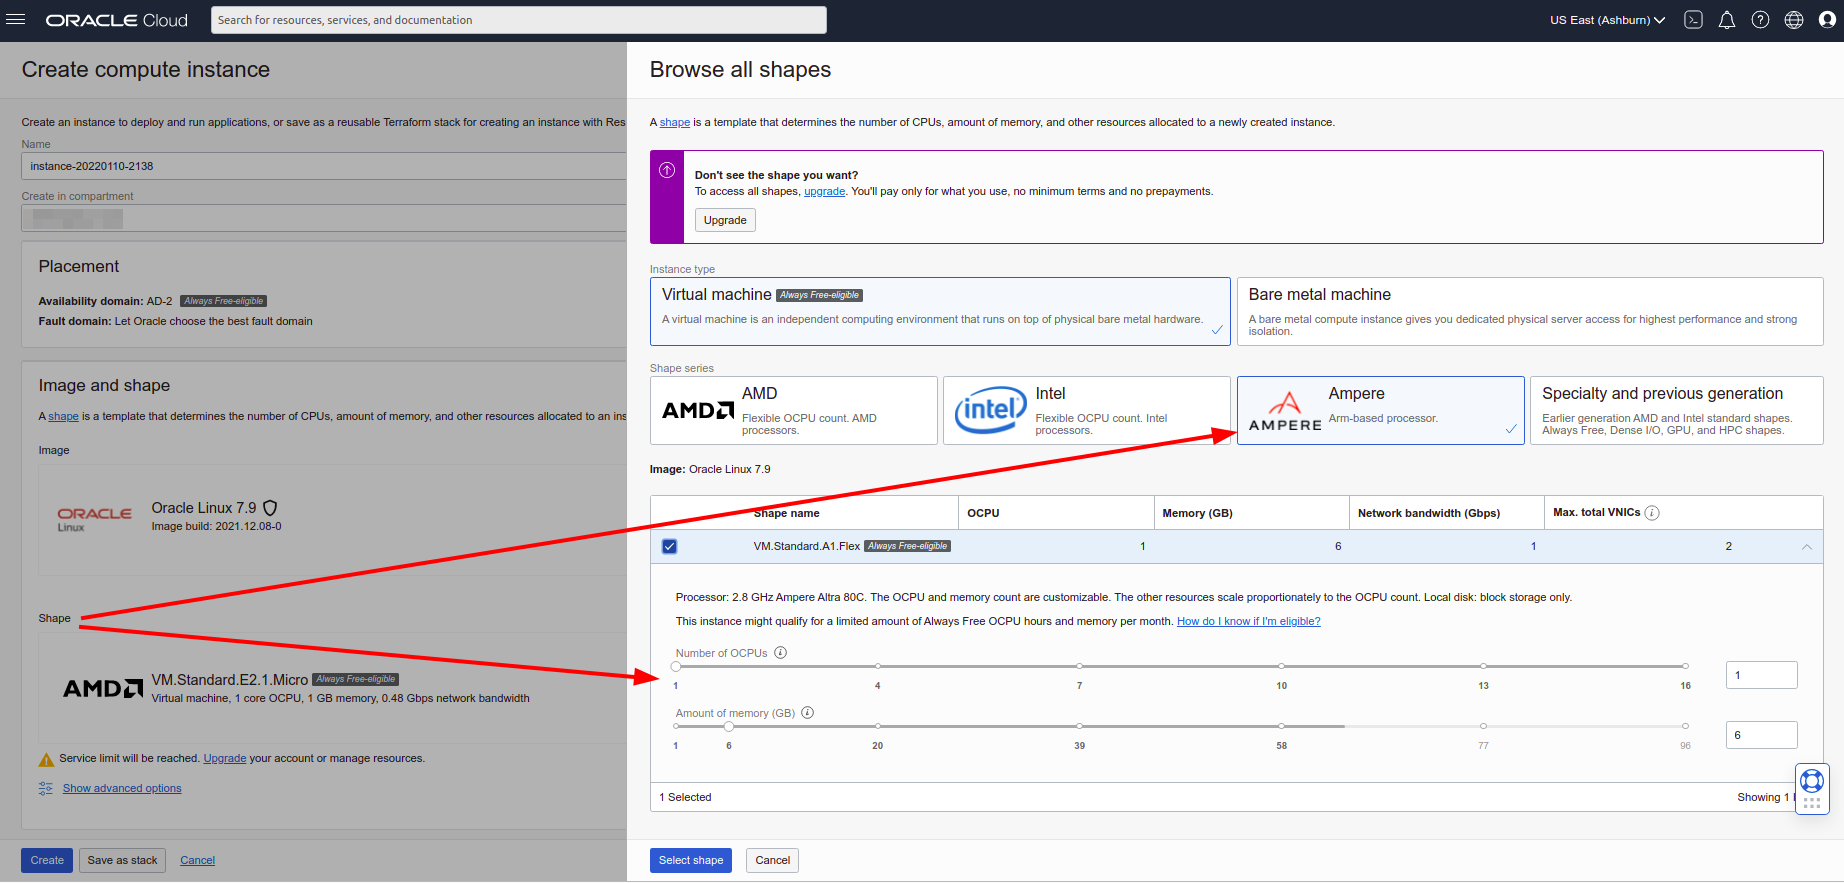Click the info icon beside Amount of memory
1844x883 pixels.
(x=808, y=713)
